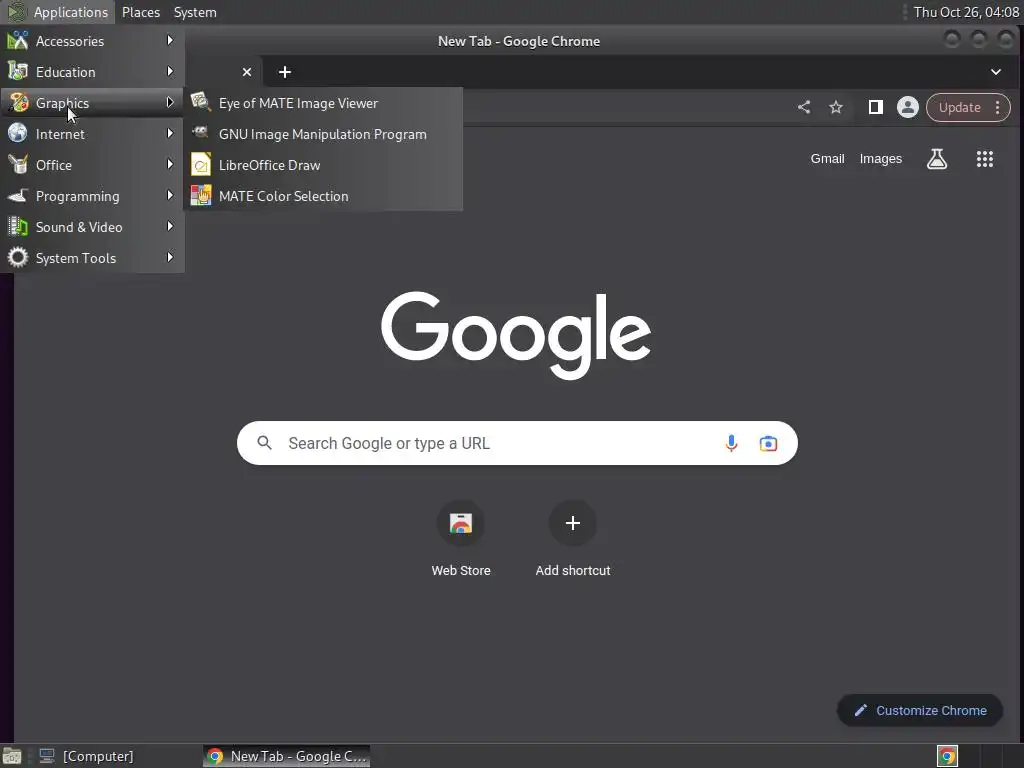The height and width of the screenshot is (768, 1024).
Task: Click the Accessories scissors icon
Action: point(18,40)
